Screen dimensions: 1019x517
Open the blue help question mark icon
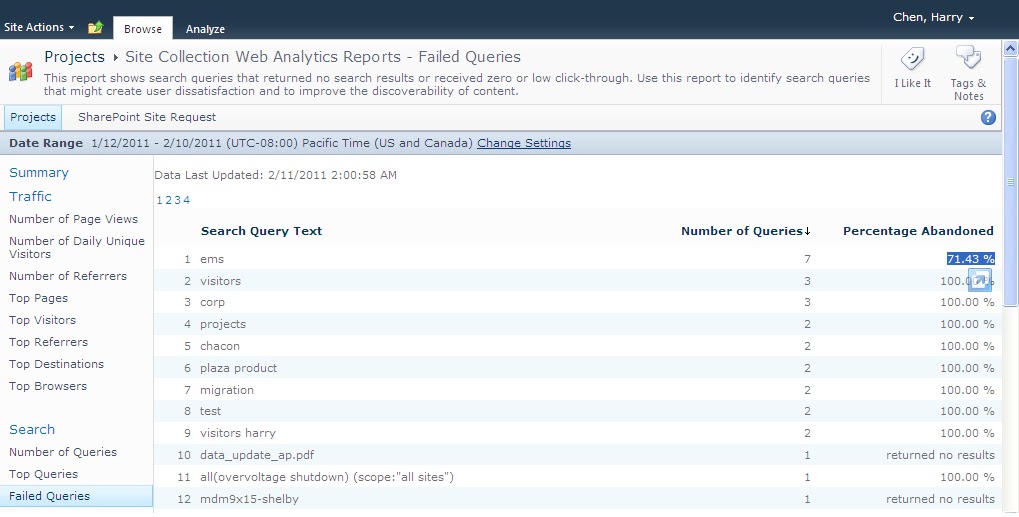[x=988, y=118]
